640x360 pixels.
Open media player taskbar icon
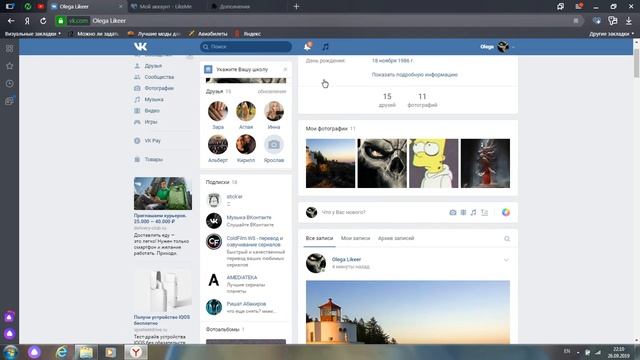pyautogui.click(x=110, y=352)
